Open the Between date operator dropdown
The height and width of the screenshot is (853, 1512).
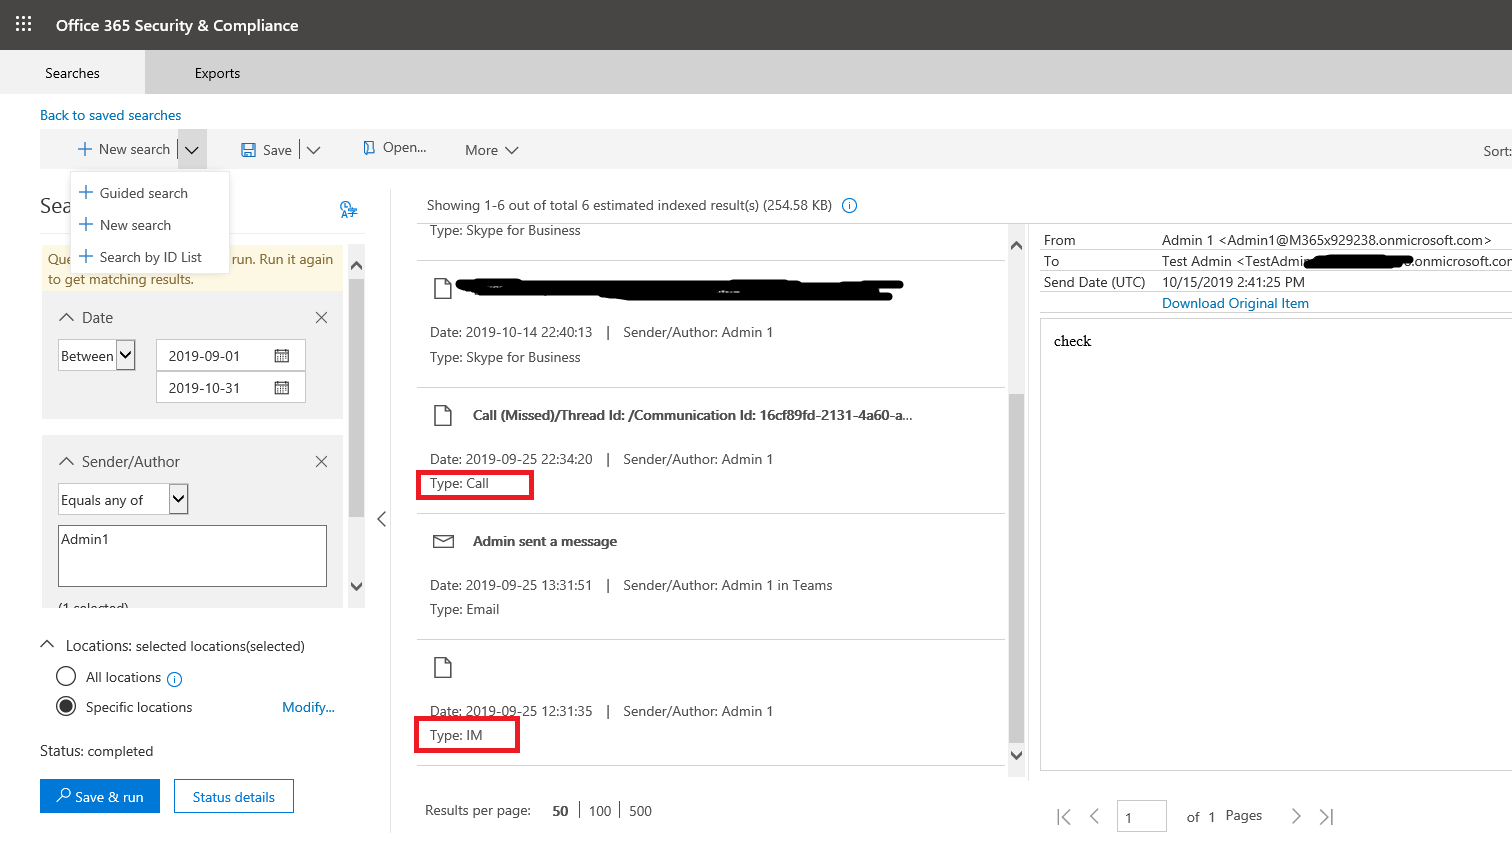coord(96,355)
